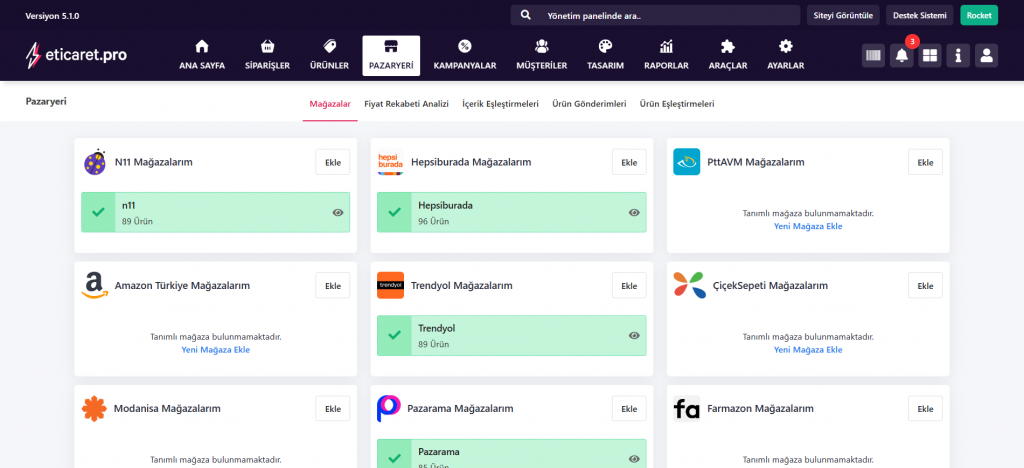Open Siparişler basket icon

tap(267, 46)
